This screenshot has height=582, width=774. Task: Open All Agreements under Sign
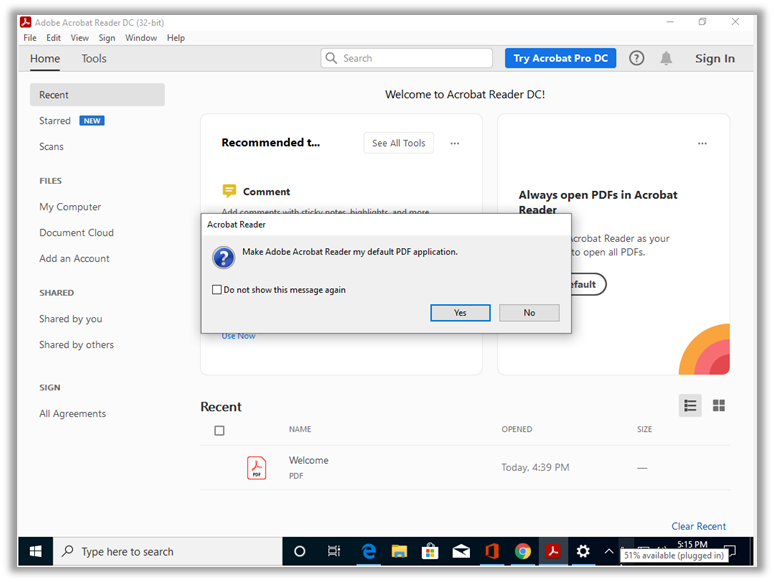pos(73,414)
